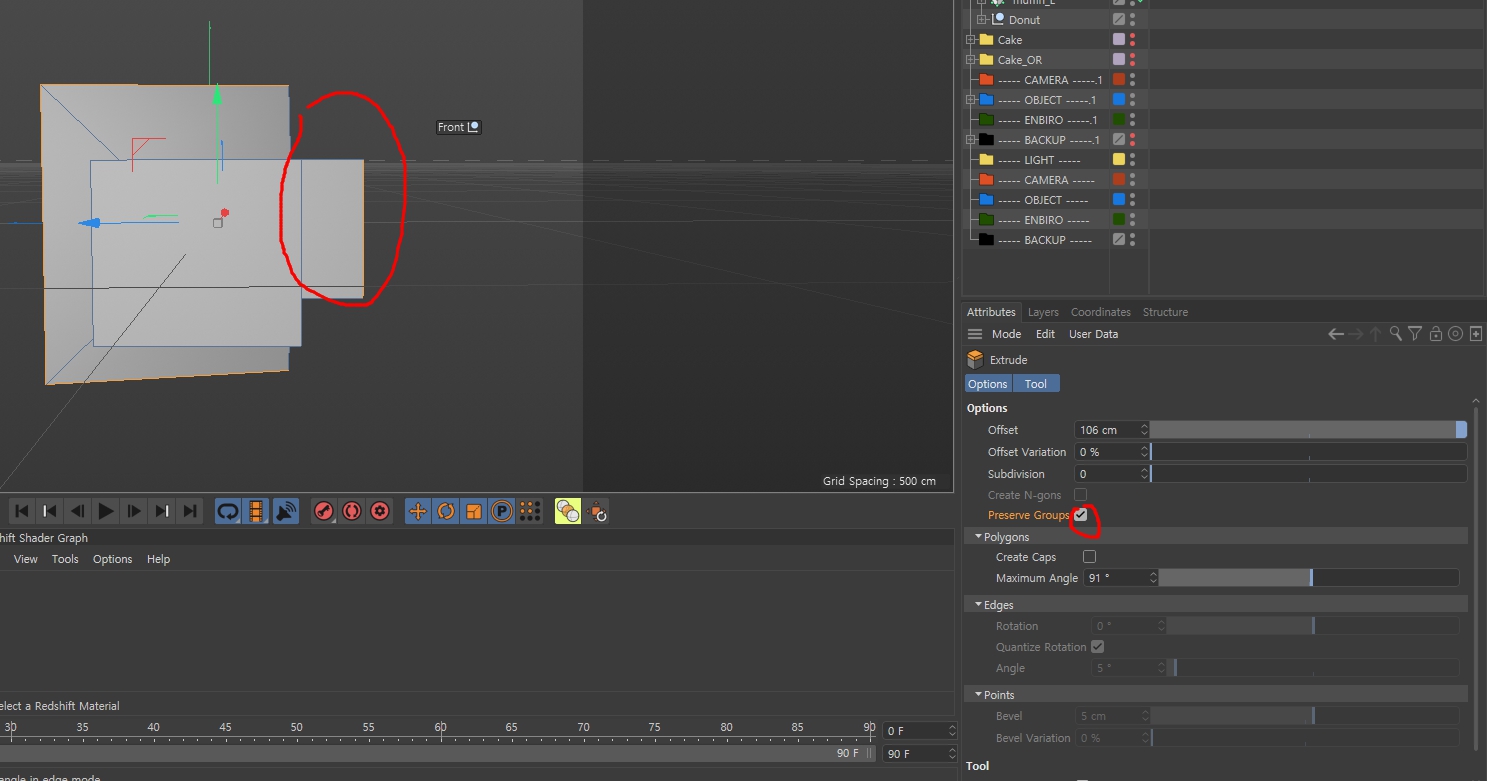Image resolution: width=1487 pixels, height=781 pixels.
Task: Expand the Cake_OR folder
Action: [970, 60]
